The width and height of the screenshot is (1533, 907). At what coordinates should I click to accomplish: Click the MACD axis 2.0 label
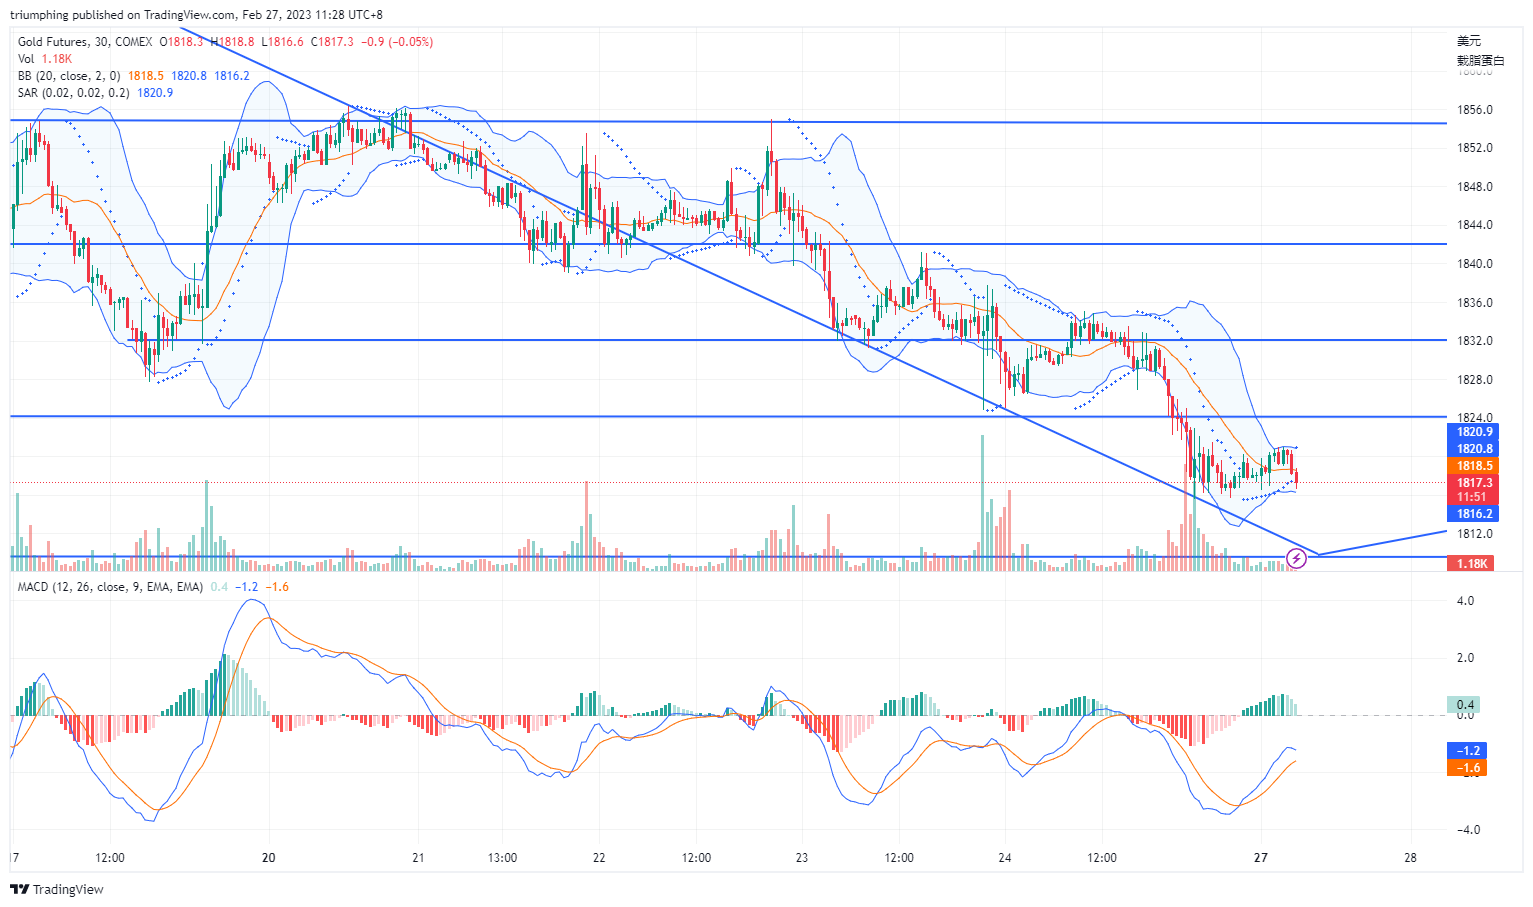pyautogui.click(x=1465, y=658)
